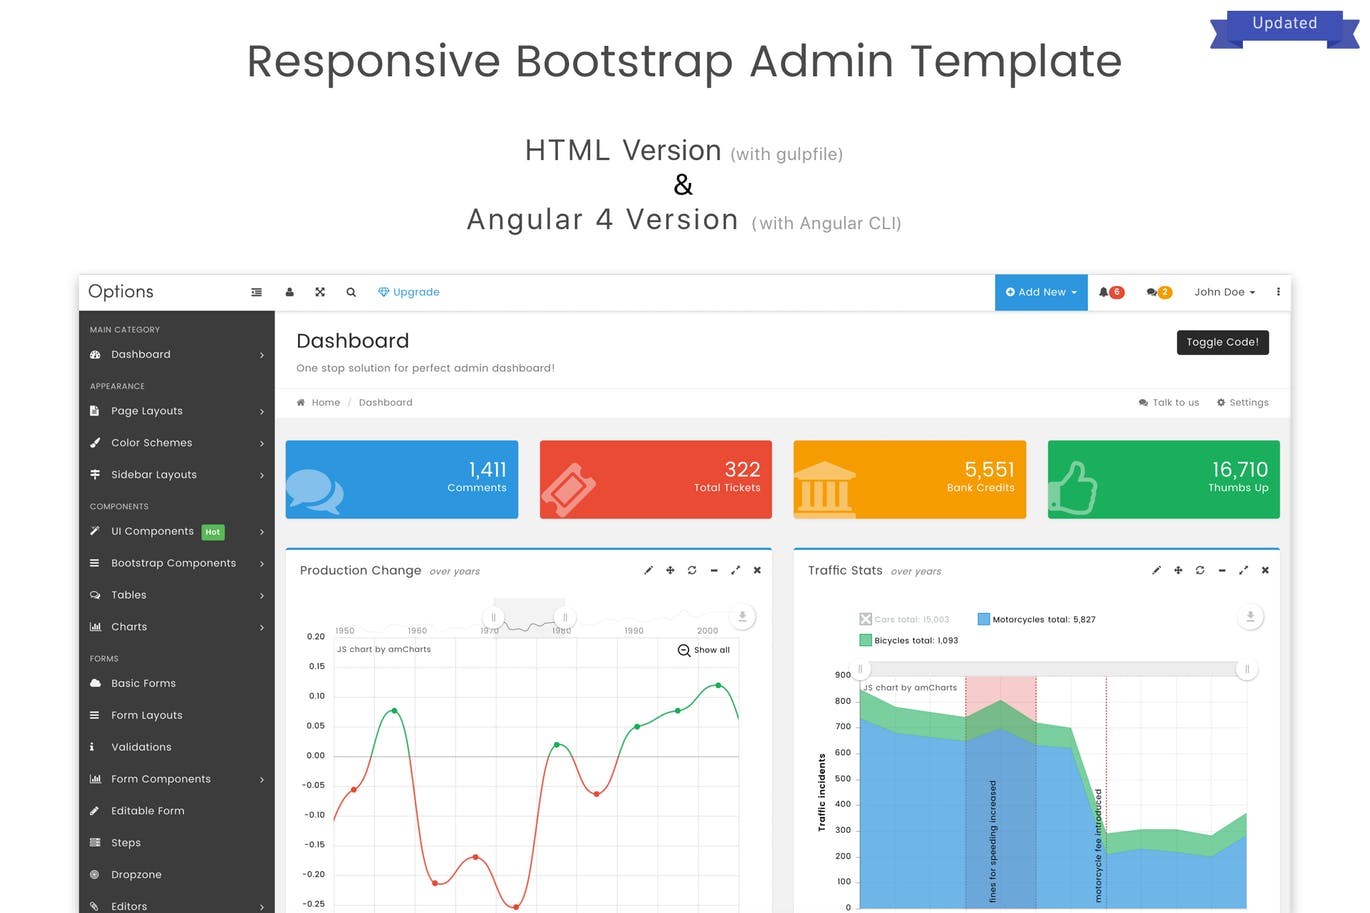
Task: Open chat messages icon with 2 badge
Action: point(1158,292)
